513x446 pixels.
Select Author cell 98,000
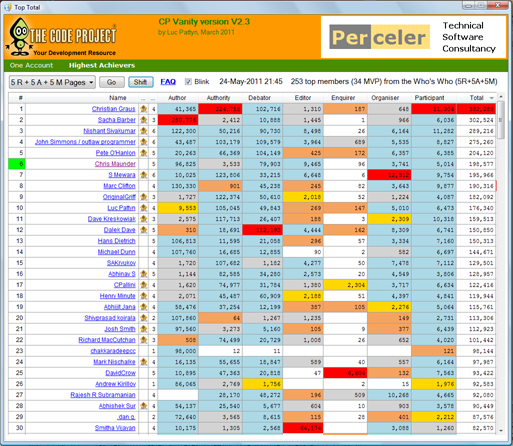tap(178, 351)
